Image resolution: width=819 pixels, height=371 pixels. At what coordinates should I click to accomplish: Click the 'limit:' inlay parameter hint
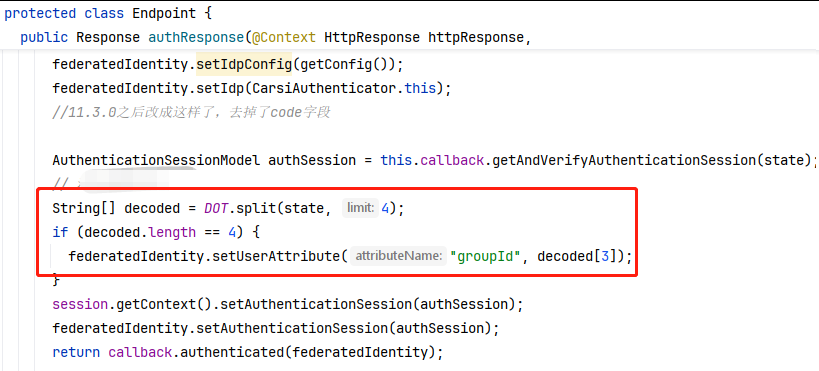360,208
